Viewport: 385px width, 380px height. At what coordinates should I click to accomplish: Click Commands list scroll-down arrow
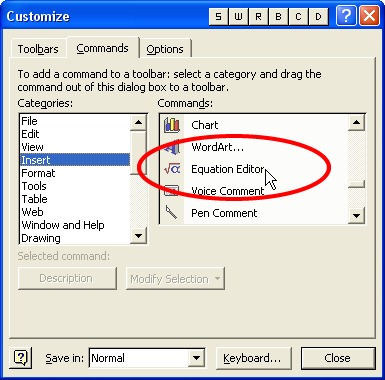tap(356, 215)
